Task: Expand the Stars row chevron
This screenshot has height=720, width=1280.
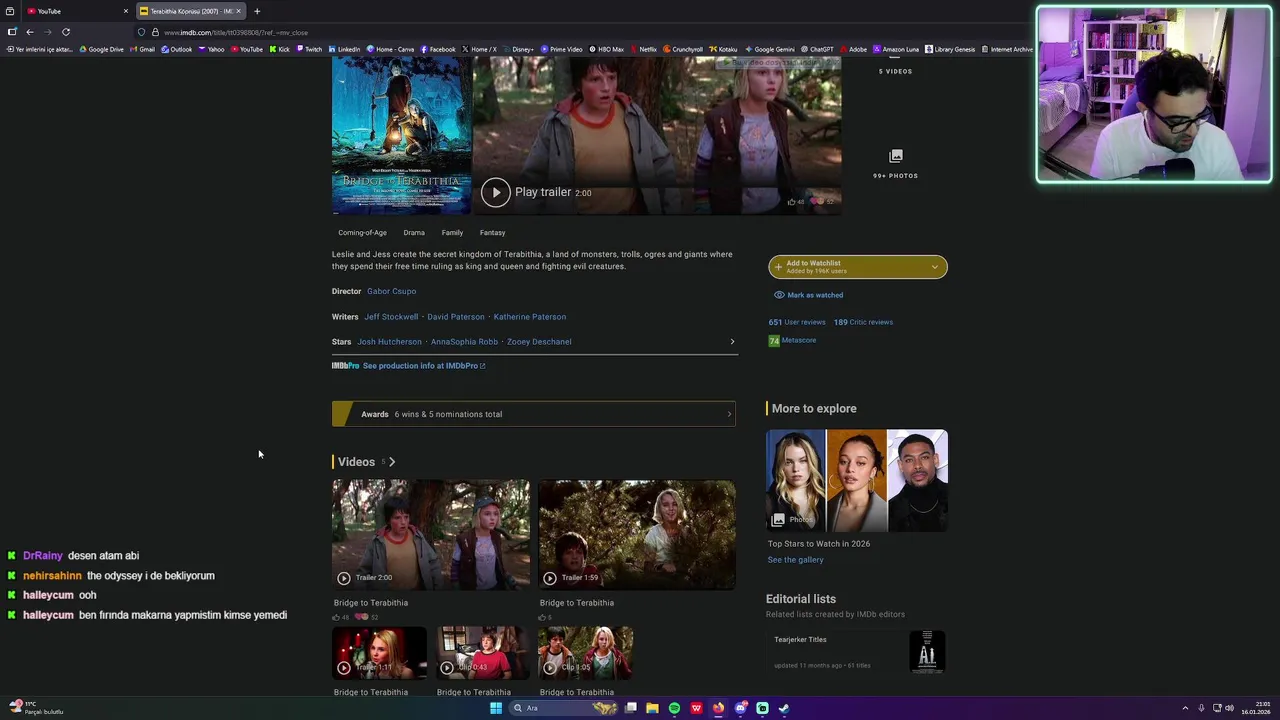Action: click(732, 342)
